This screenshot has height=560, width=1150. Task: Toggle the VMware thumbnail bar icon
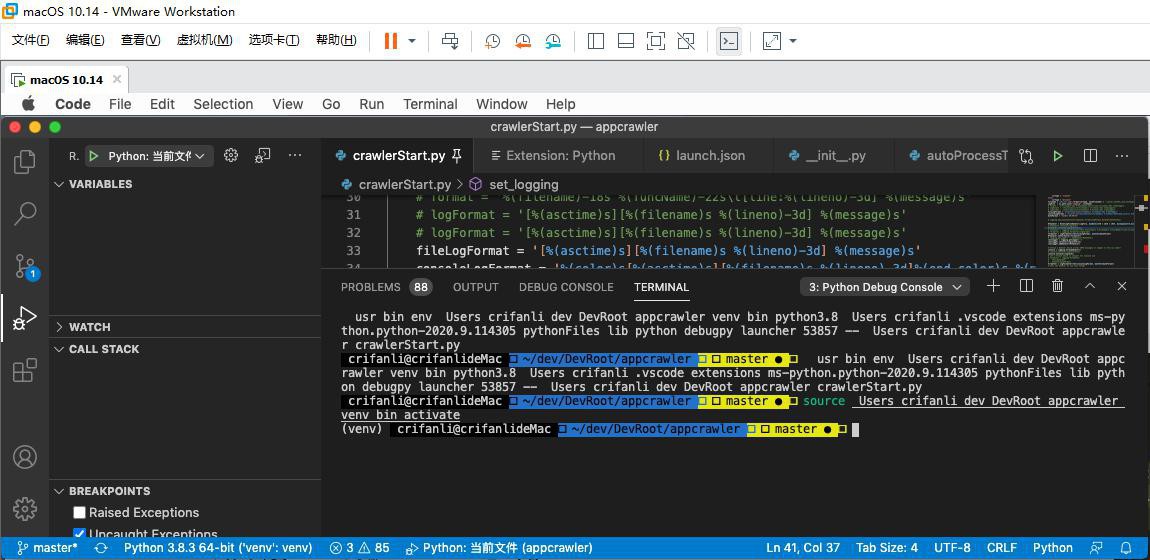[x=626, y=41]
